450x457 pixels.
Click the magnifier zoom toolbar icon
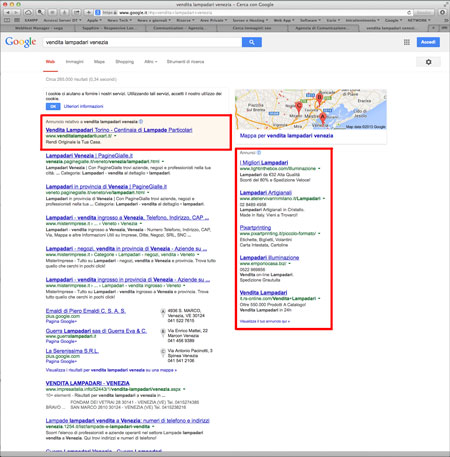point(40,12)
